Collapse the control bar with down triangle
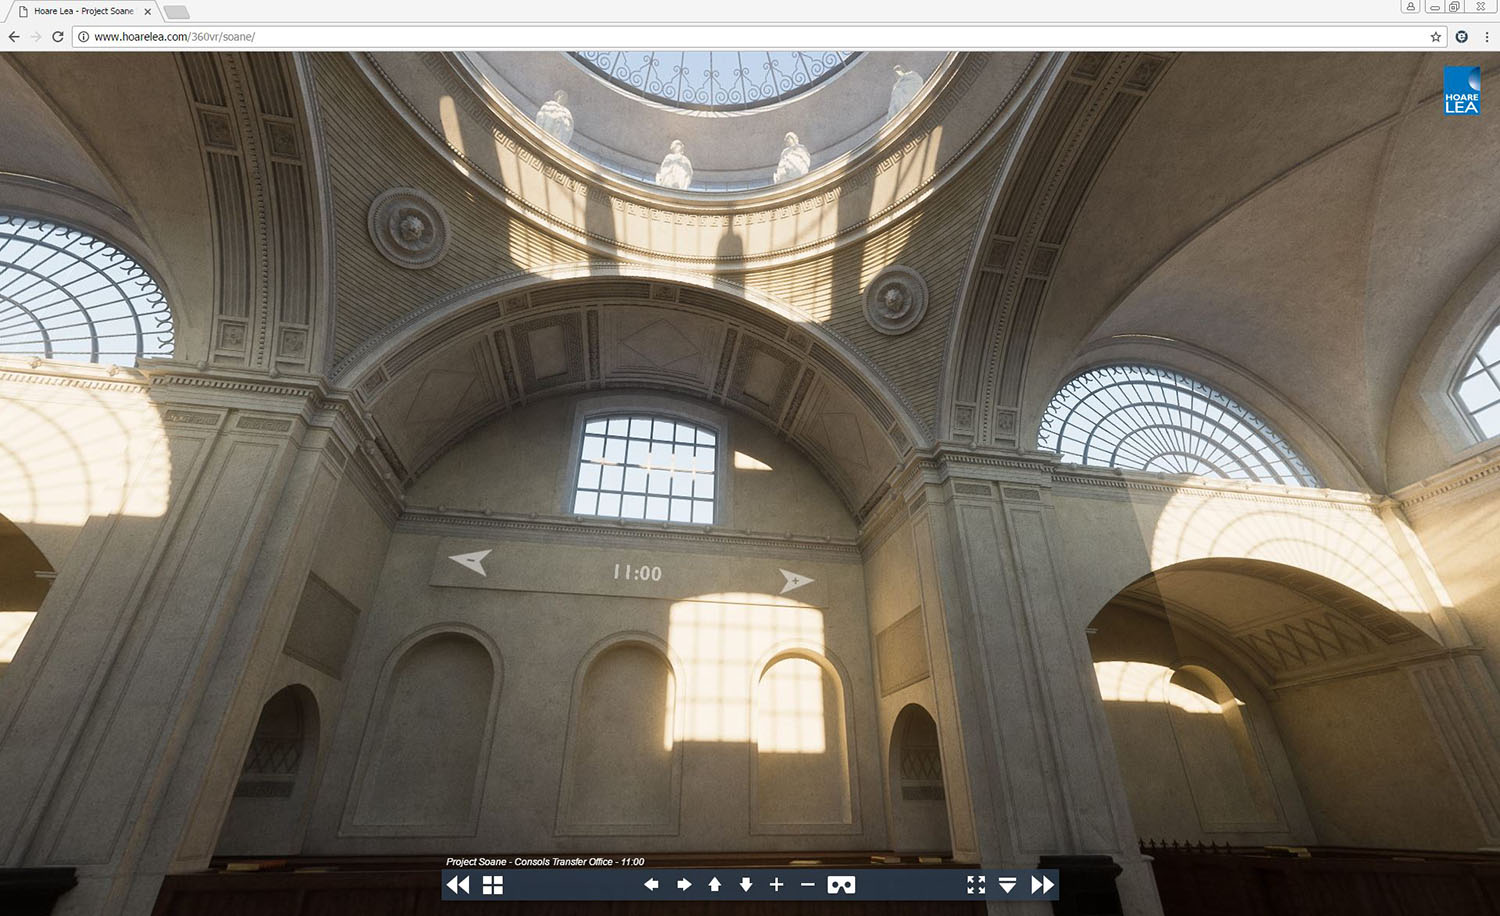 pos(1008,885)
